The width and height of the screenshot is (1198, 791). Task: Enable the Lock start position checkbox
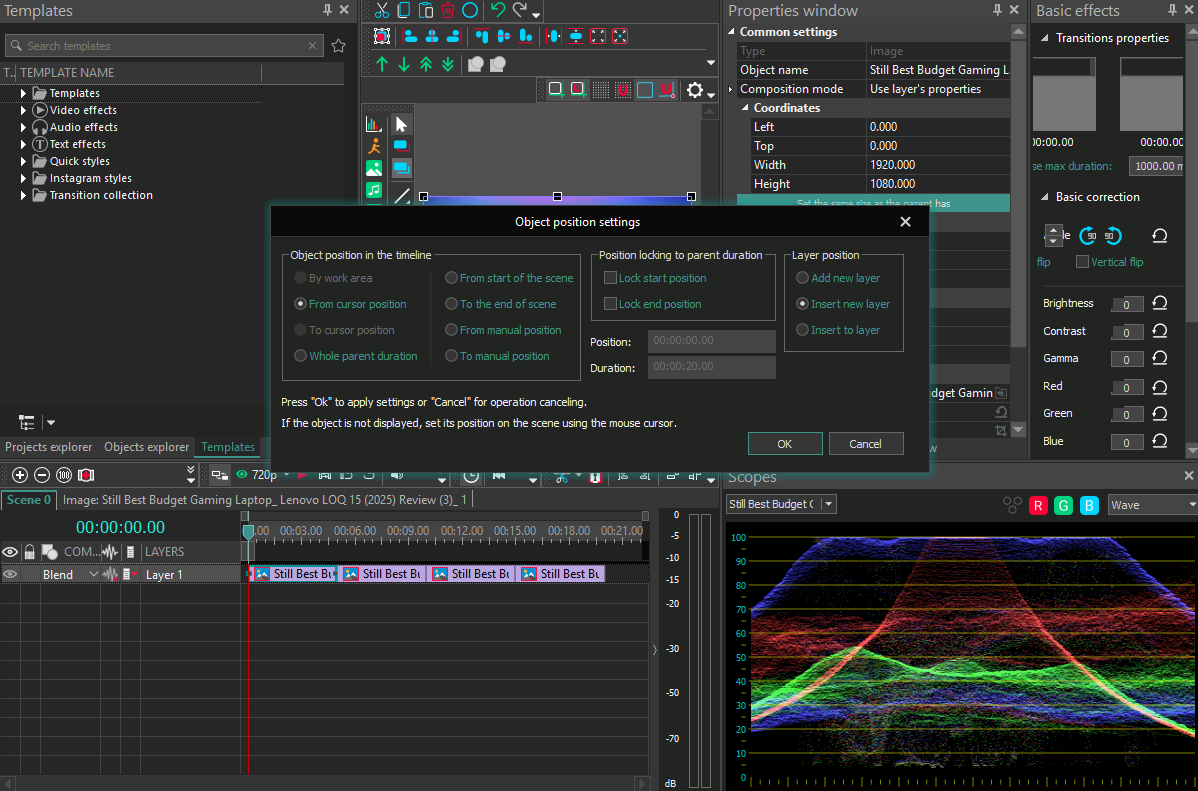click(x=610, y=278)
